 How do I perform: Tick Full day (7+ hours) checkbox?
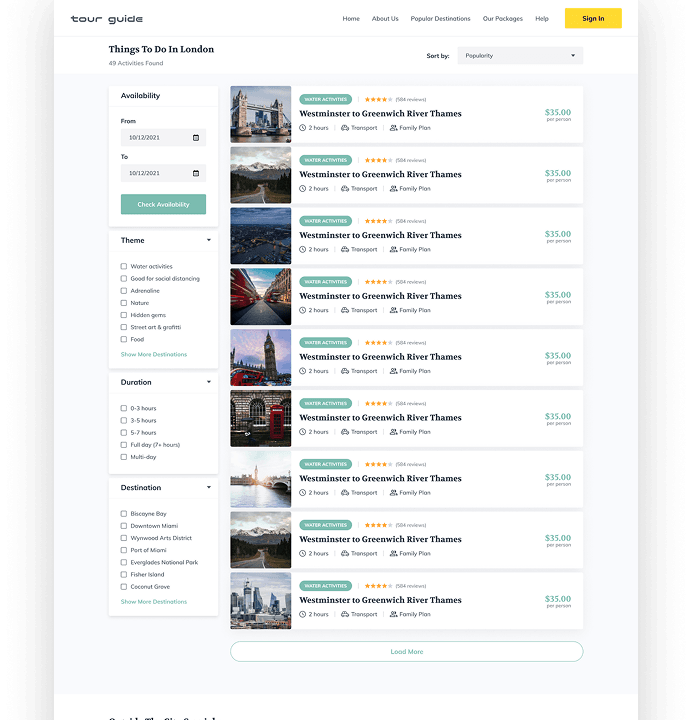point(124,444)
